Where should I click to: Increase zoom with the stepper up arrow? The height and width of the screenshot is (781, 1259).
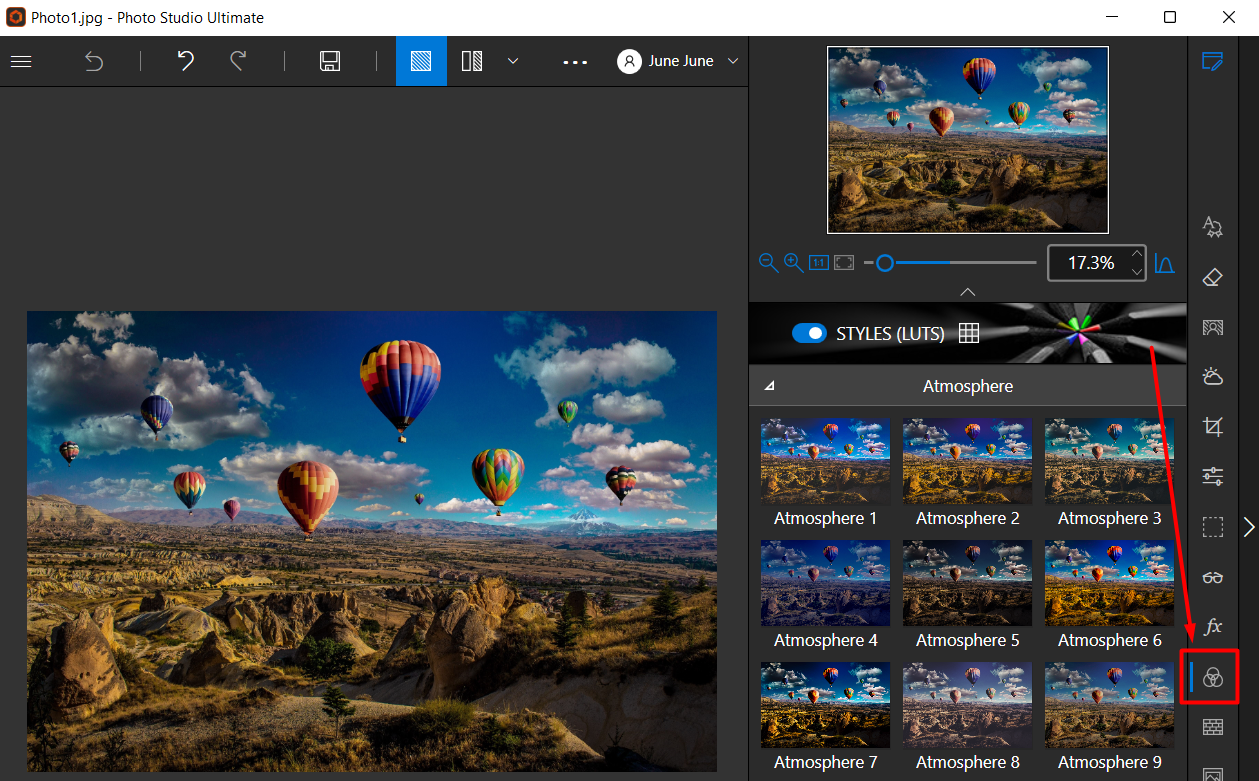pos(1136,255)
